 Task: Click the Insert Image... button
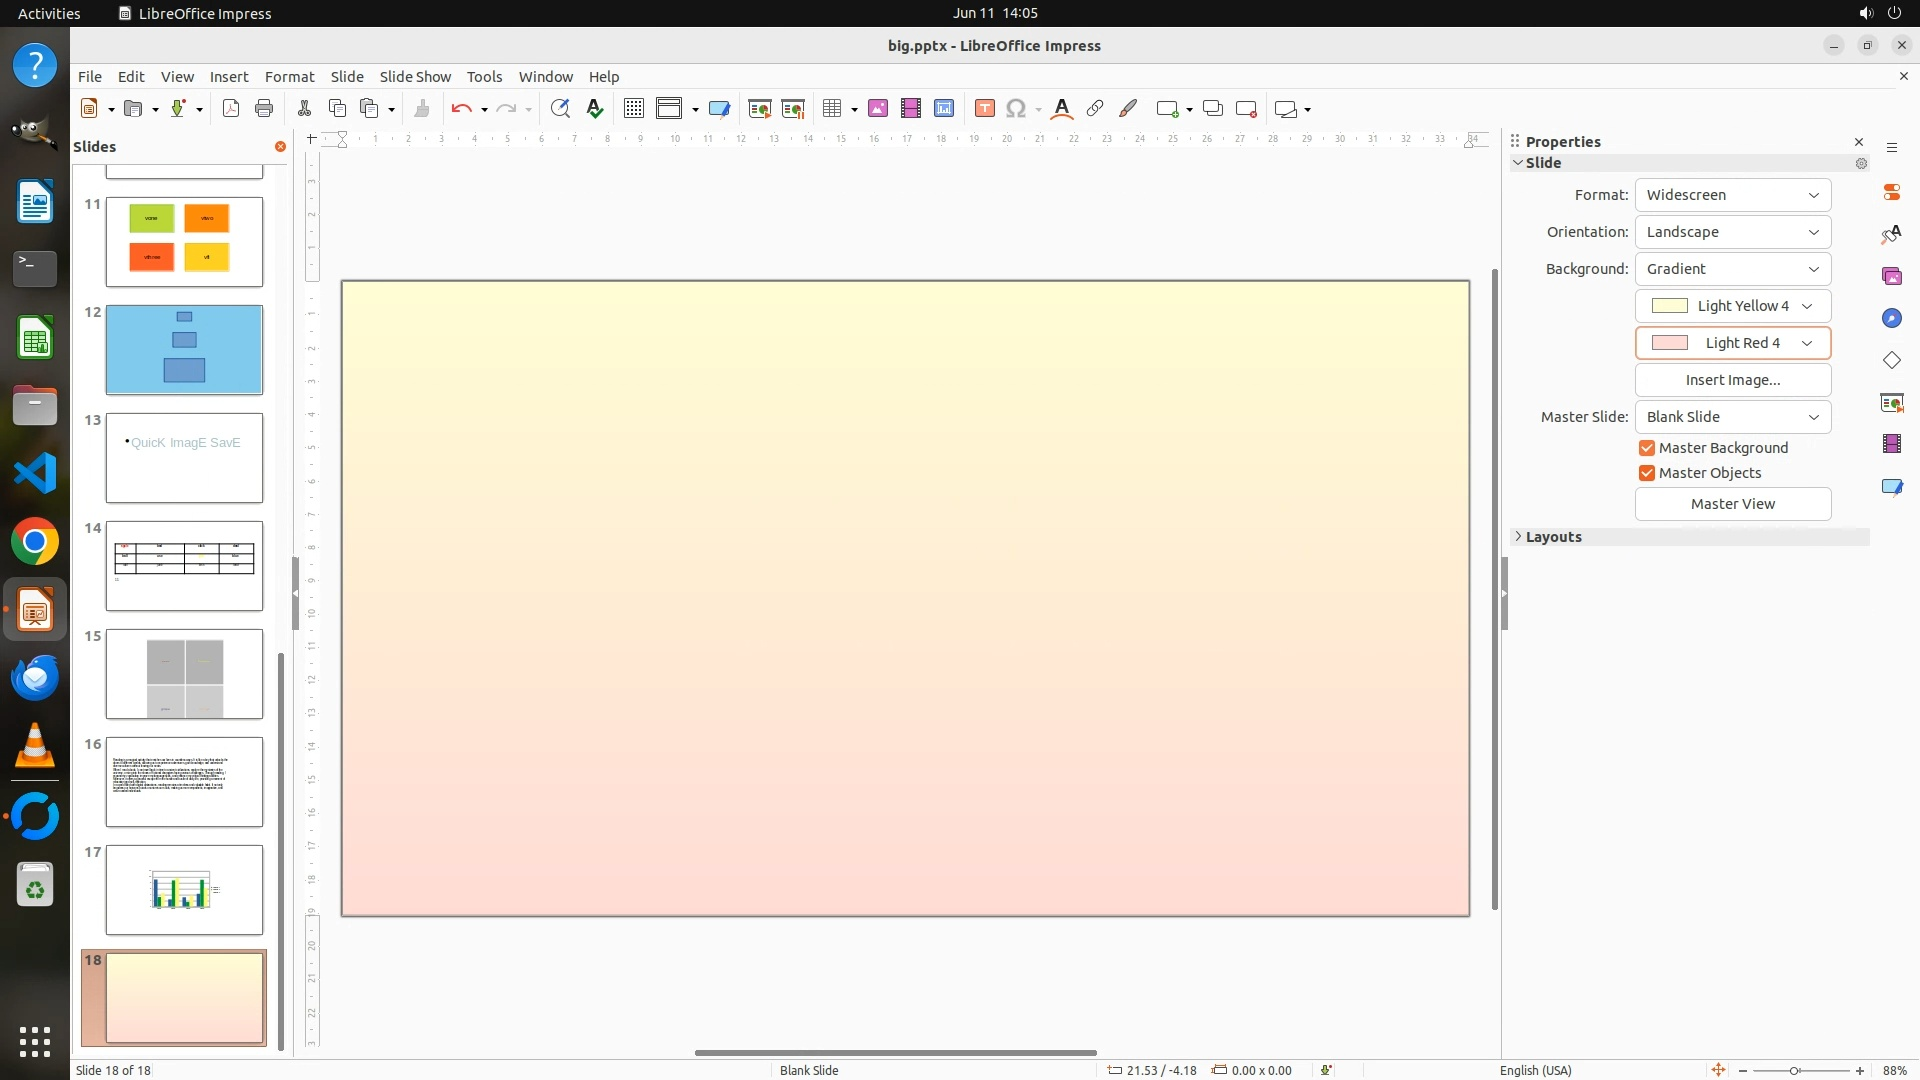pos(1732,380)
